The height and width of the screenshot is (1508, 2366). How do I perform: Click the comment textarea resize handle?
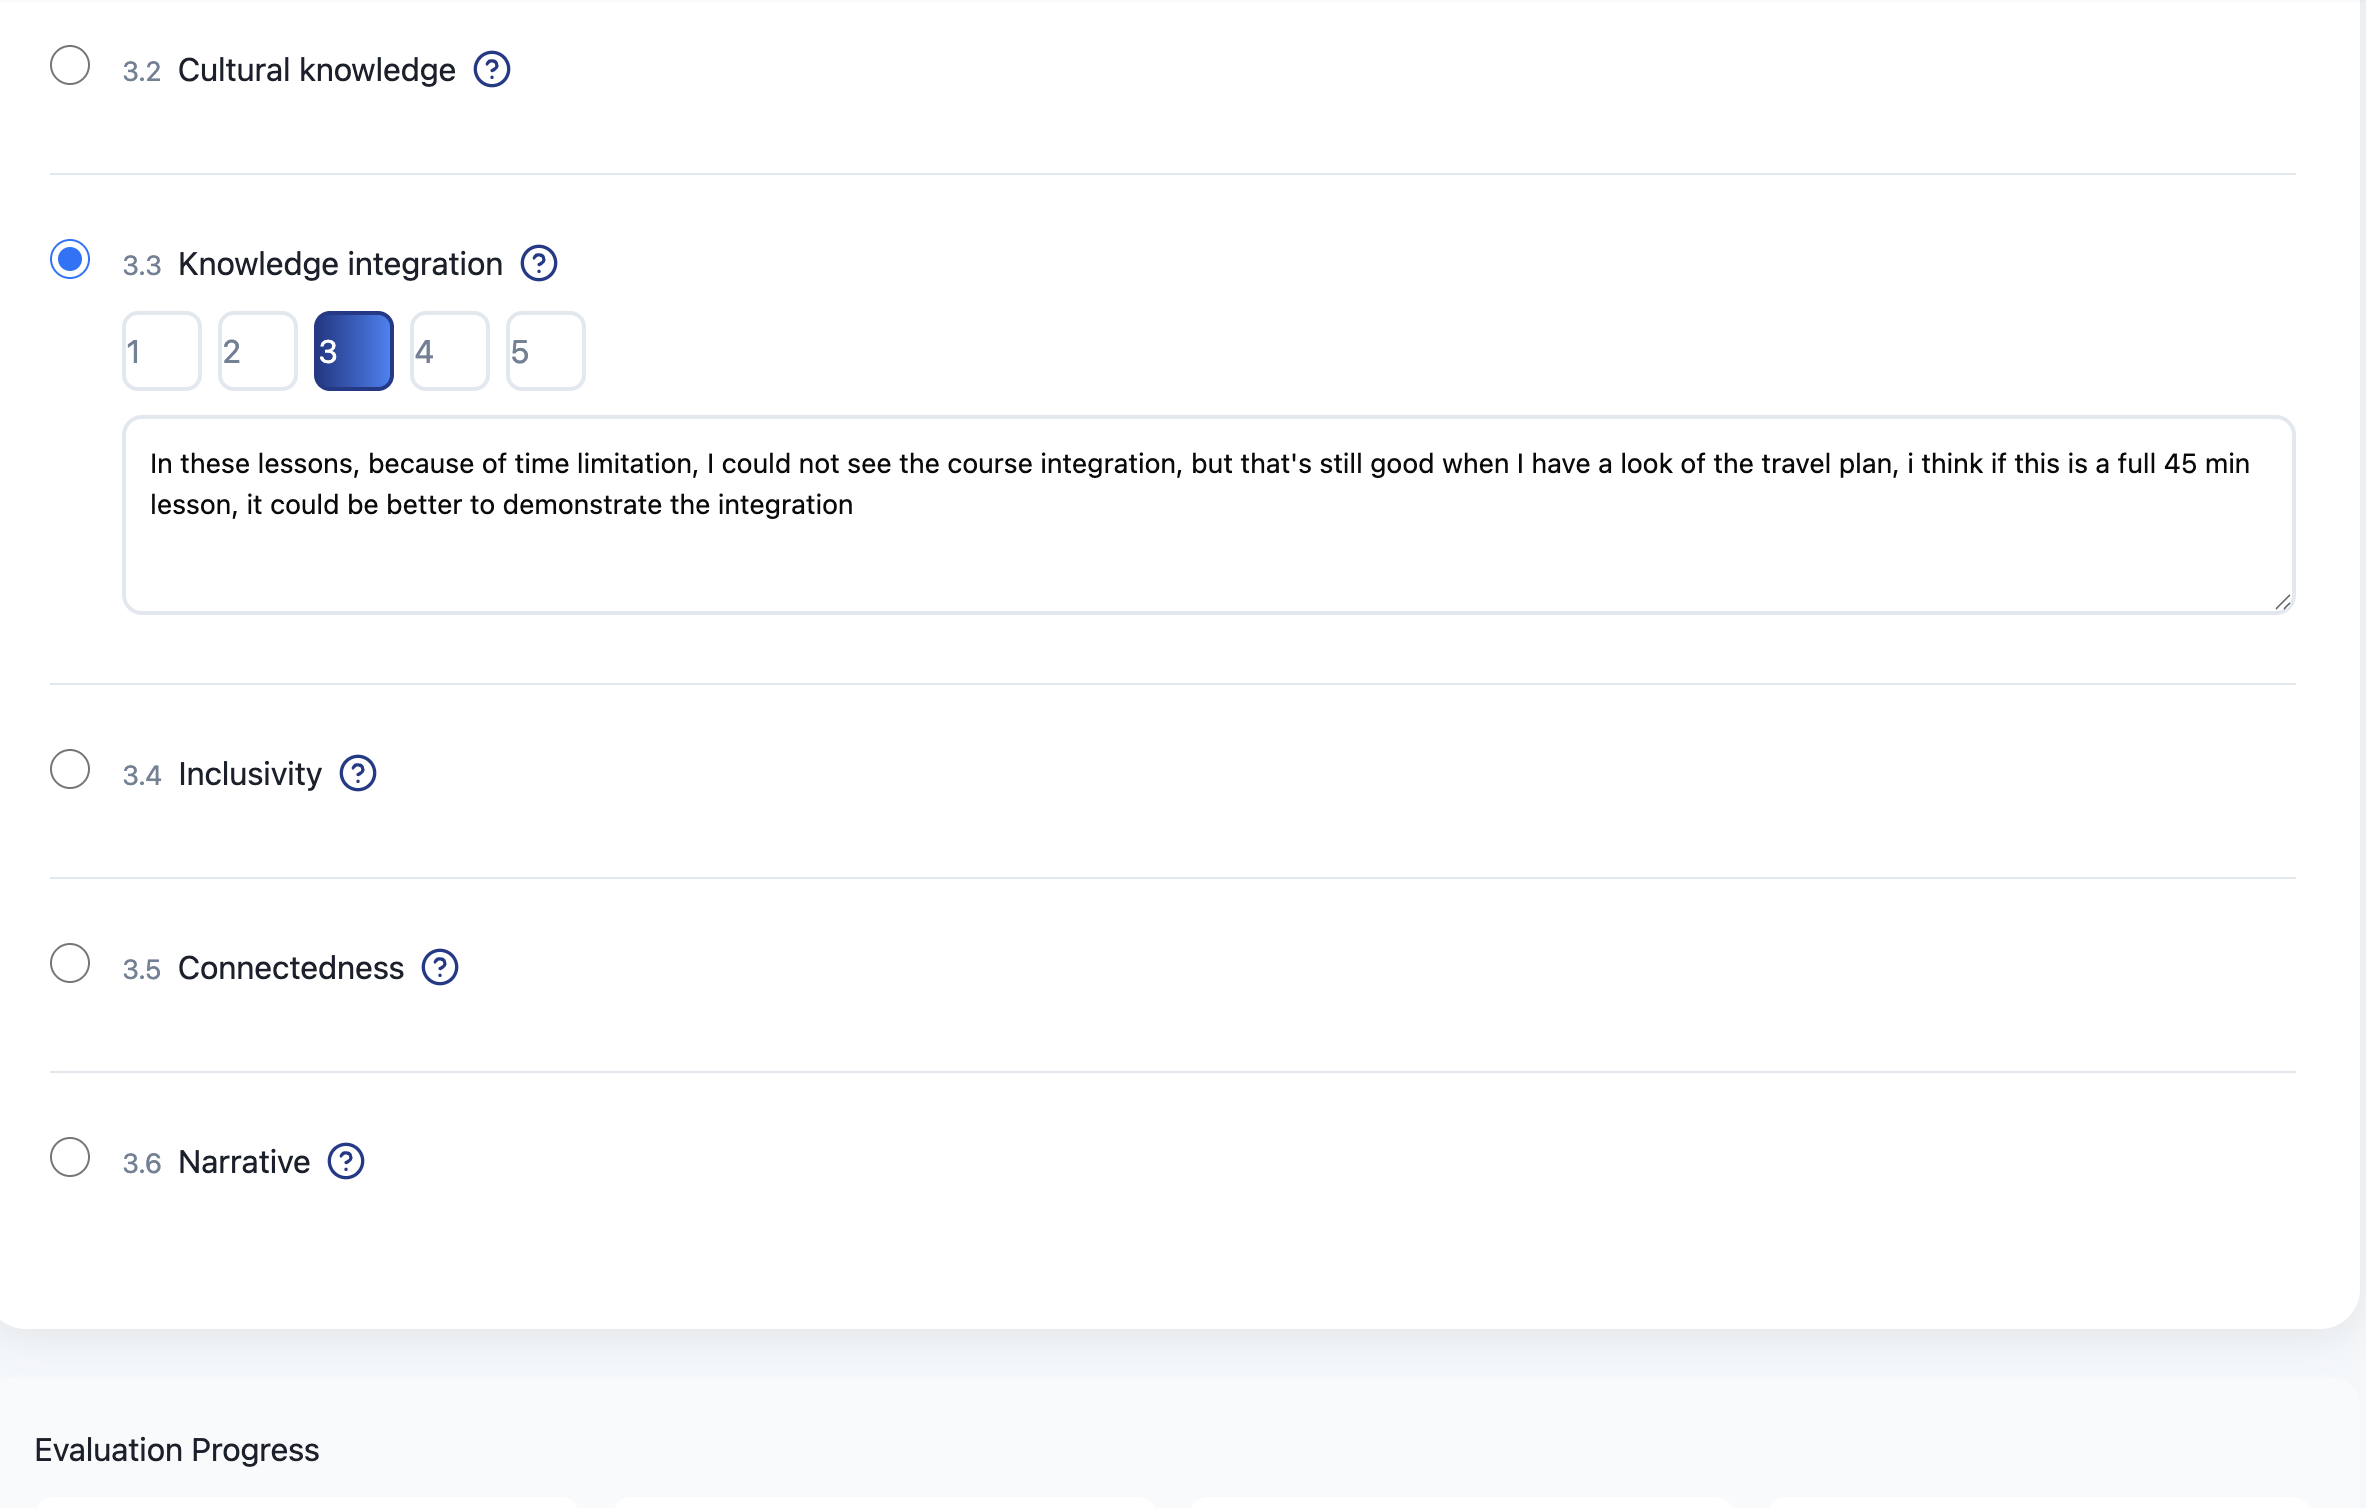pos(2282,602)
